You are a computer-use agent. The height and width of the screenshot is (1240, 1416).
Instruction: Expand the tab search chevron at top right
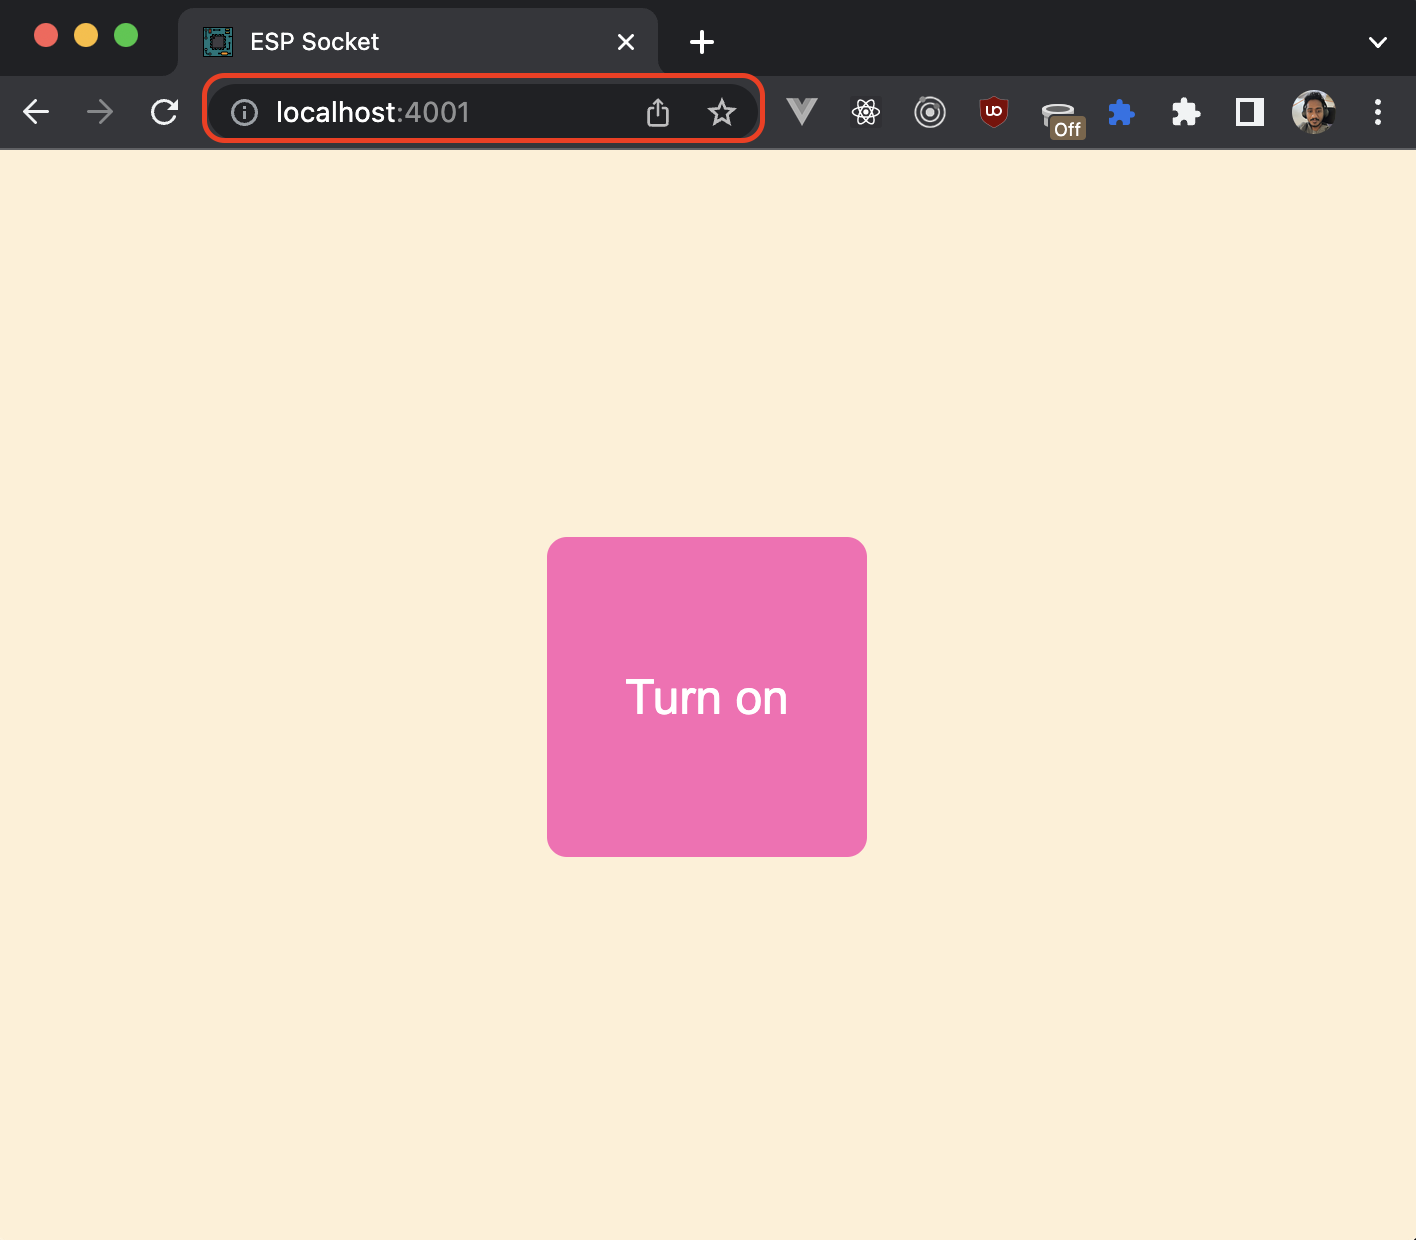(x=1377, y=42)
